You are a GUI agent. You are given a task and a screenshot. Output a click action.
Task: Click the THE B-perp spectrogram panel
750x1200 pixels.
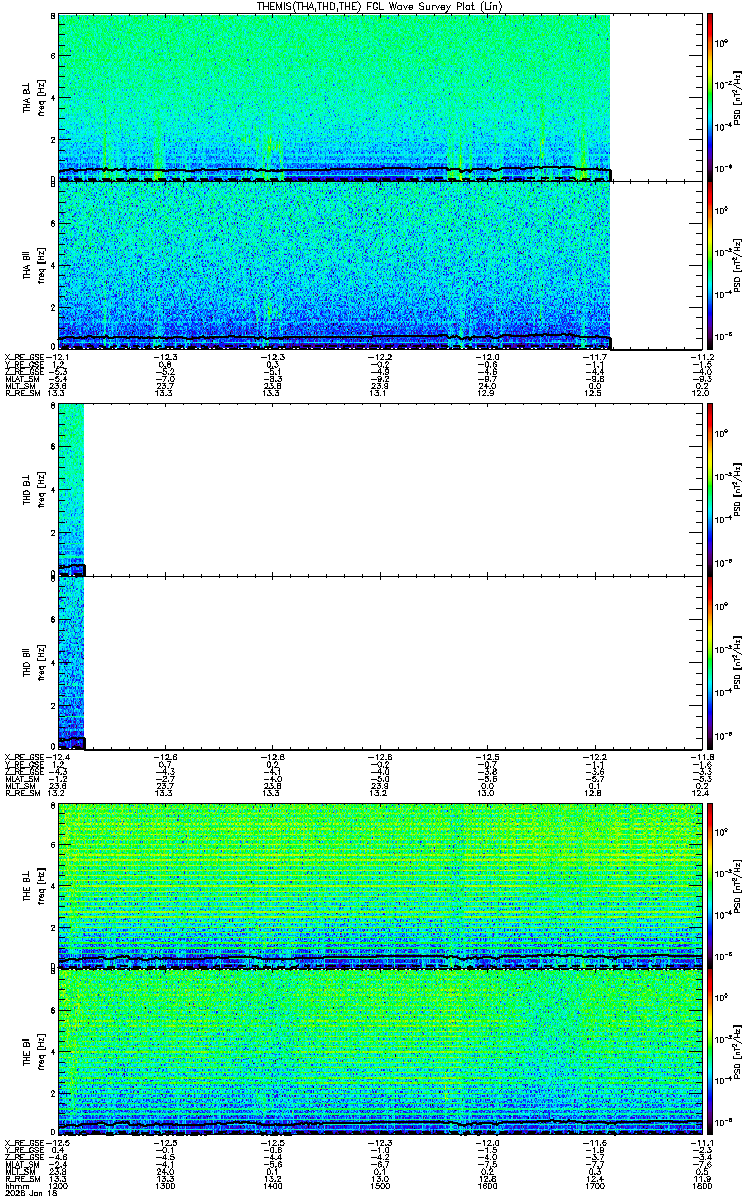click(381, 885)
